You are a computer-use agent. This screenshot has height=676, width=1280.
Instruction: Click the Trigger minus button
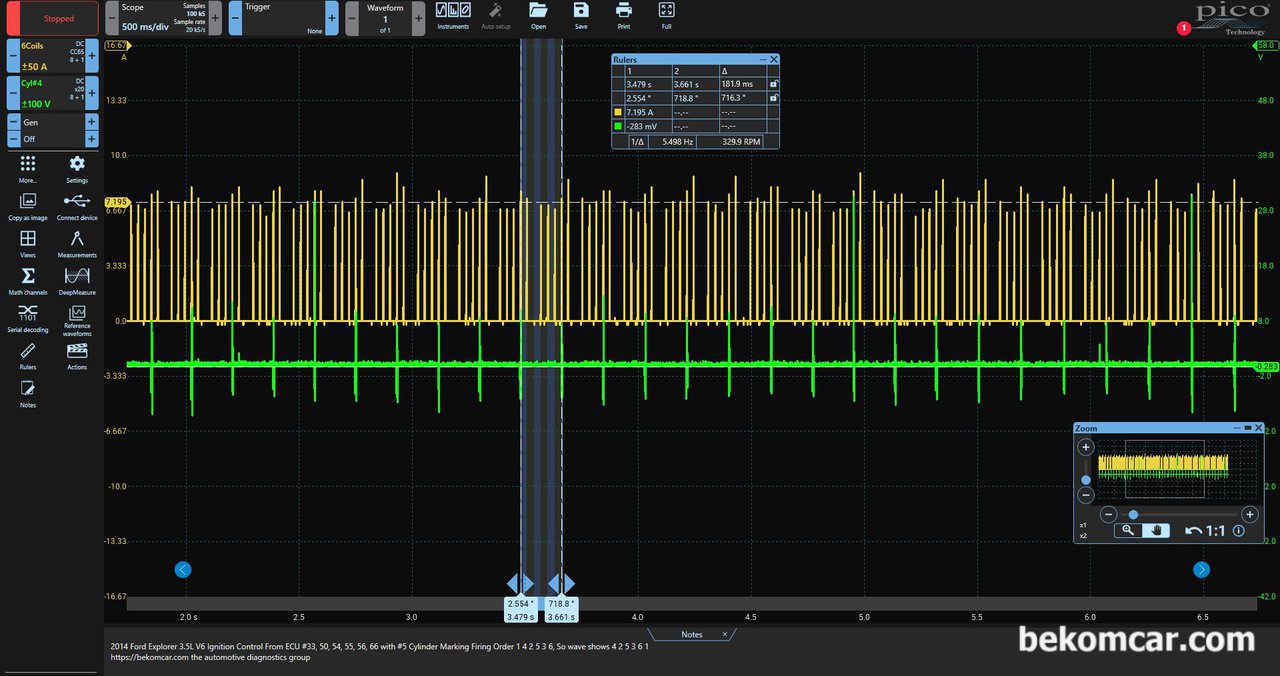235,18
